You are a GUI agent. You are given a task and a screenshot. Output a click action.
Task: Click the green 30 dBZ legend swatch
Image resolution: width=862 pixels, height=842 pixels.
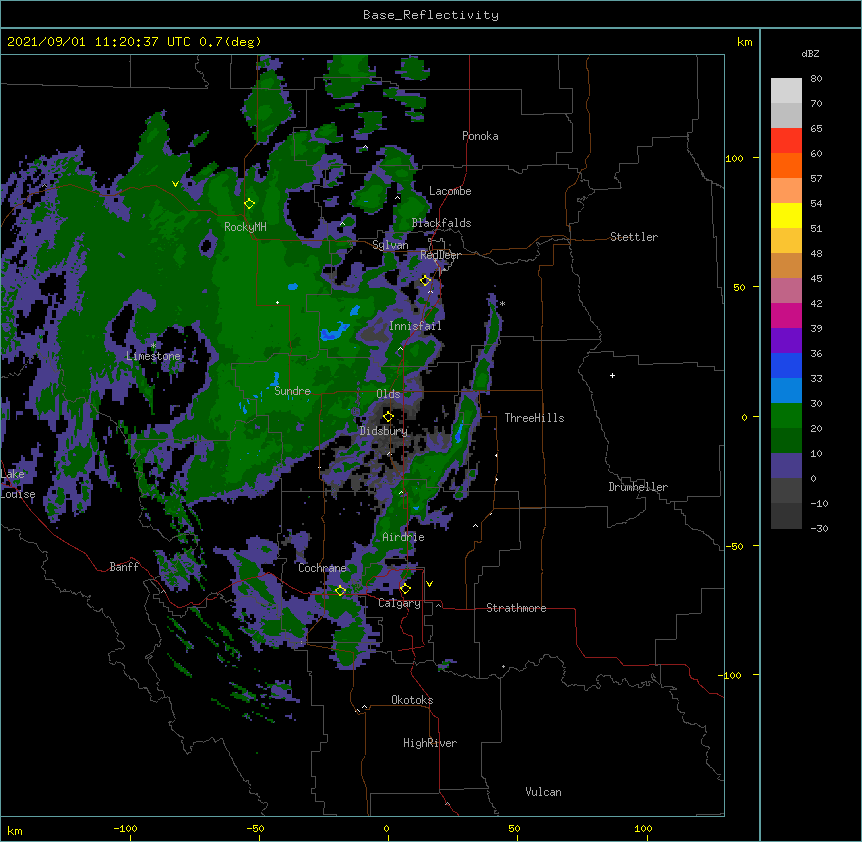pyautogui.click(x=786, y=416)
